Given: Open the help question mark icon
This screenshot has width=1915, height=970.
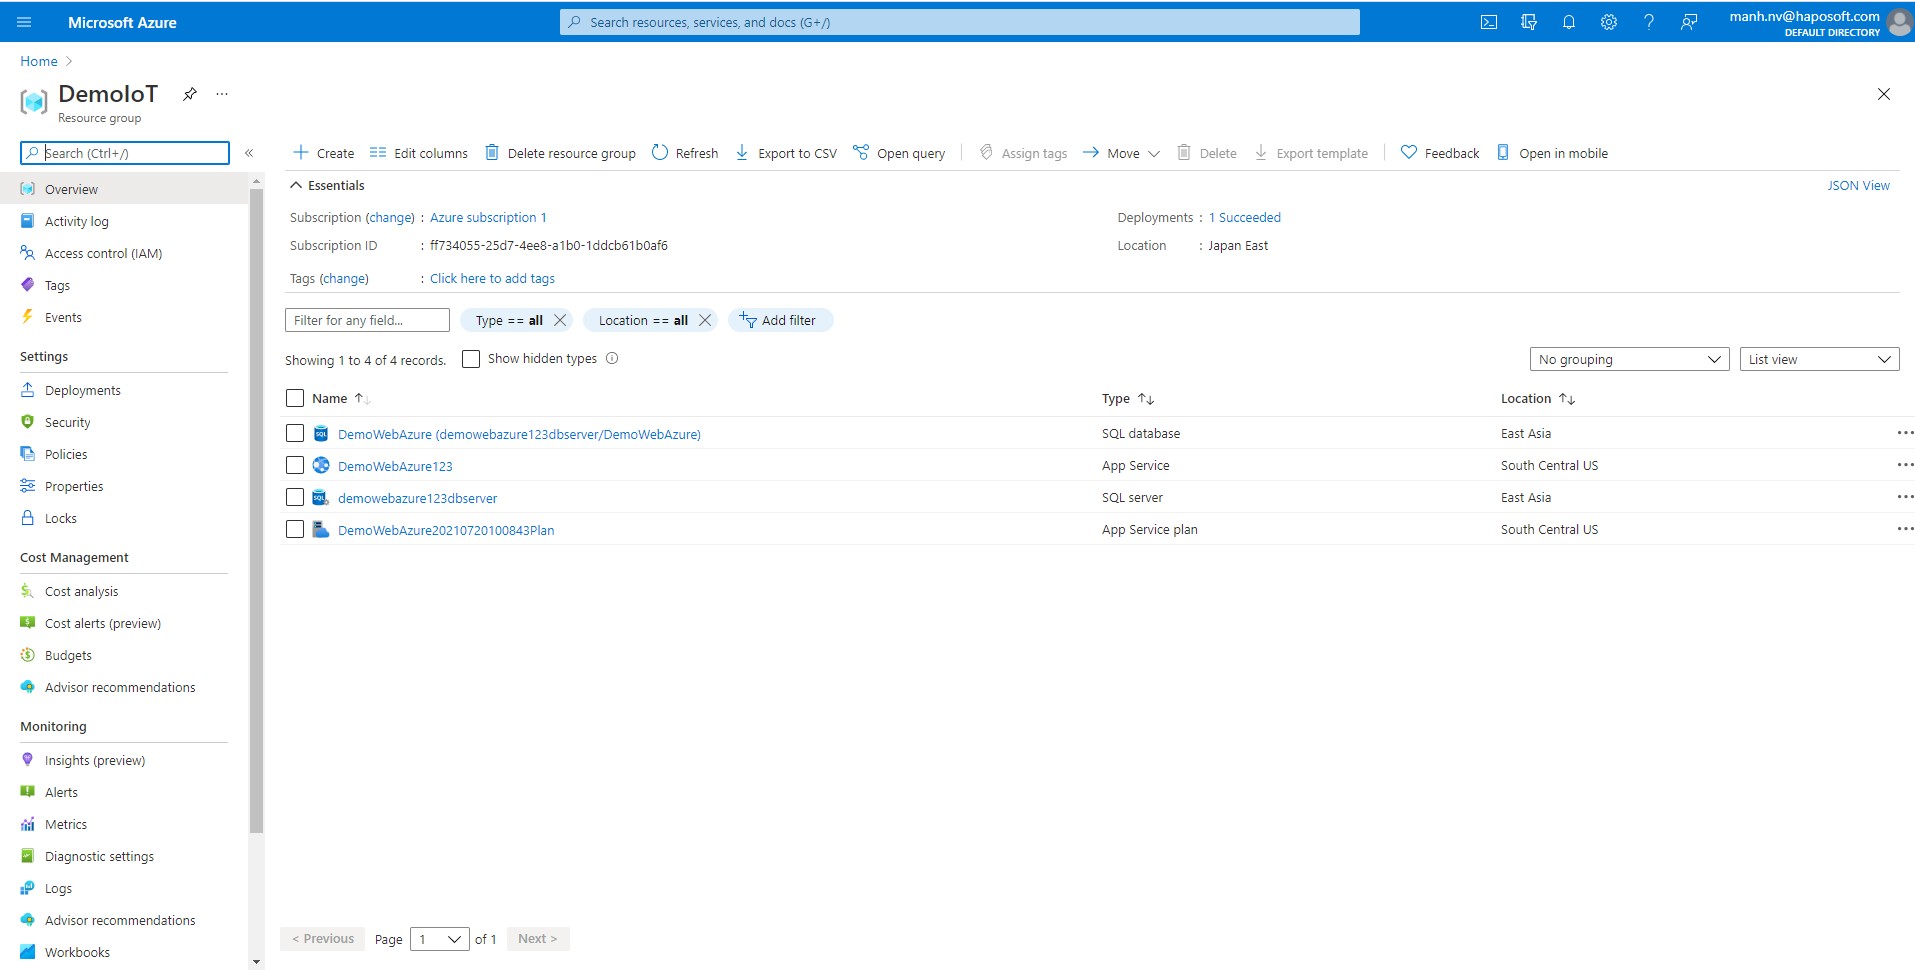Looking at the screenshot, I should [x=1649, y=22].
